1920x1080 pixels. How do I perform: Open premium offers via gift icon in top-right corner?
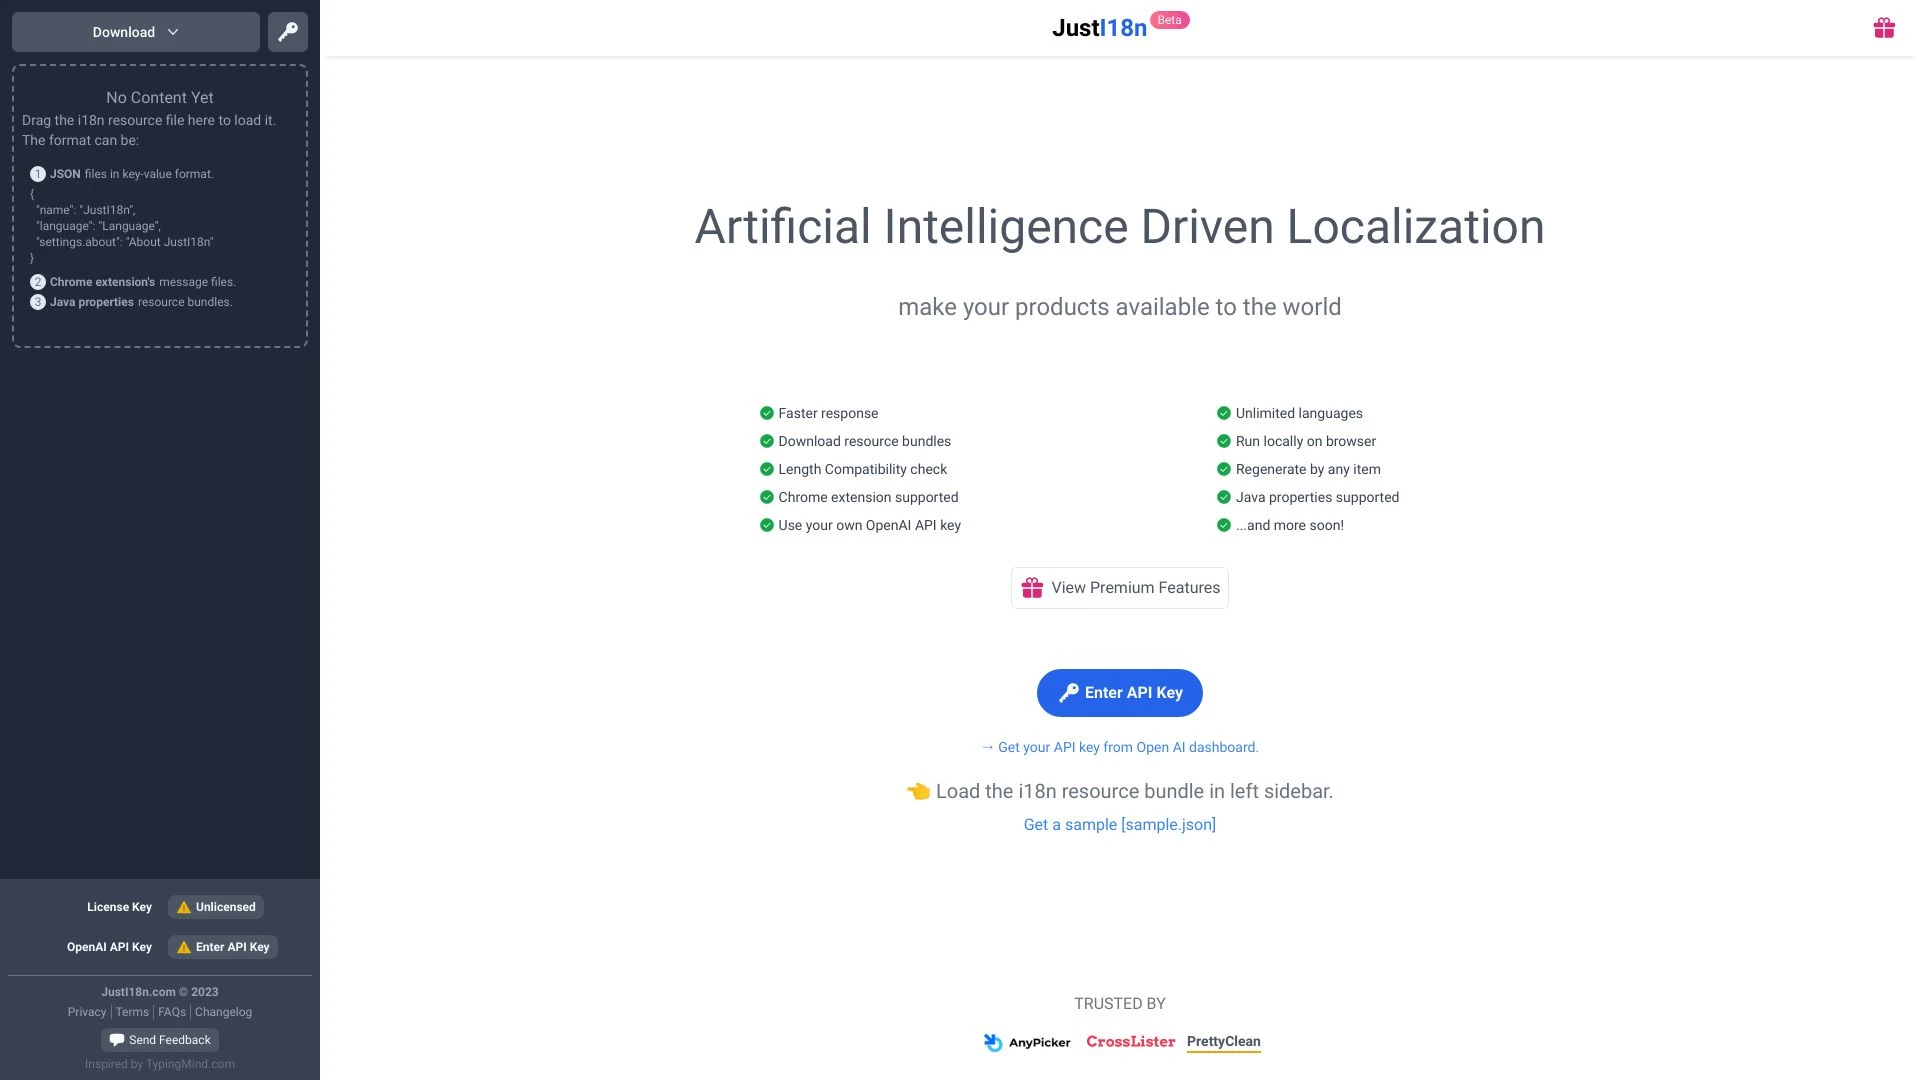[x=1884, y=28]
